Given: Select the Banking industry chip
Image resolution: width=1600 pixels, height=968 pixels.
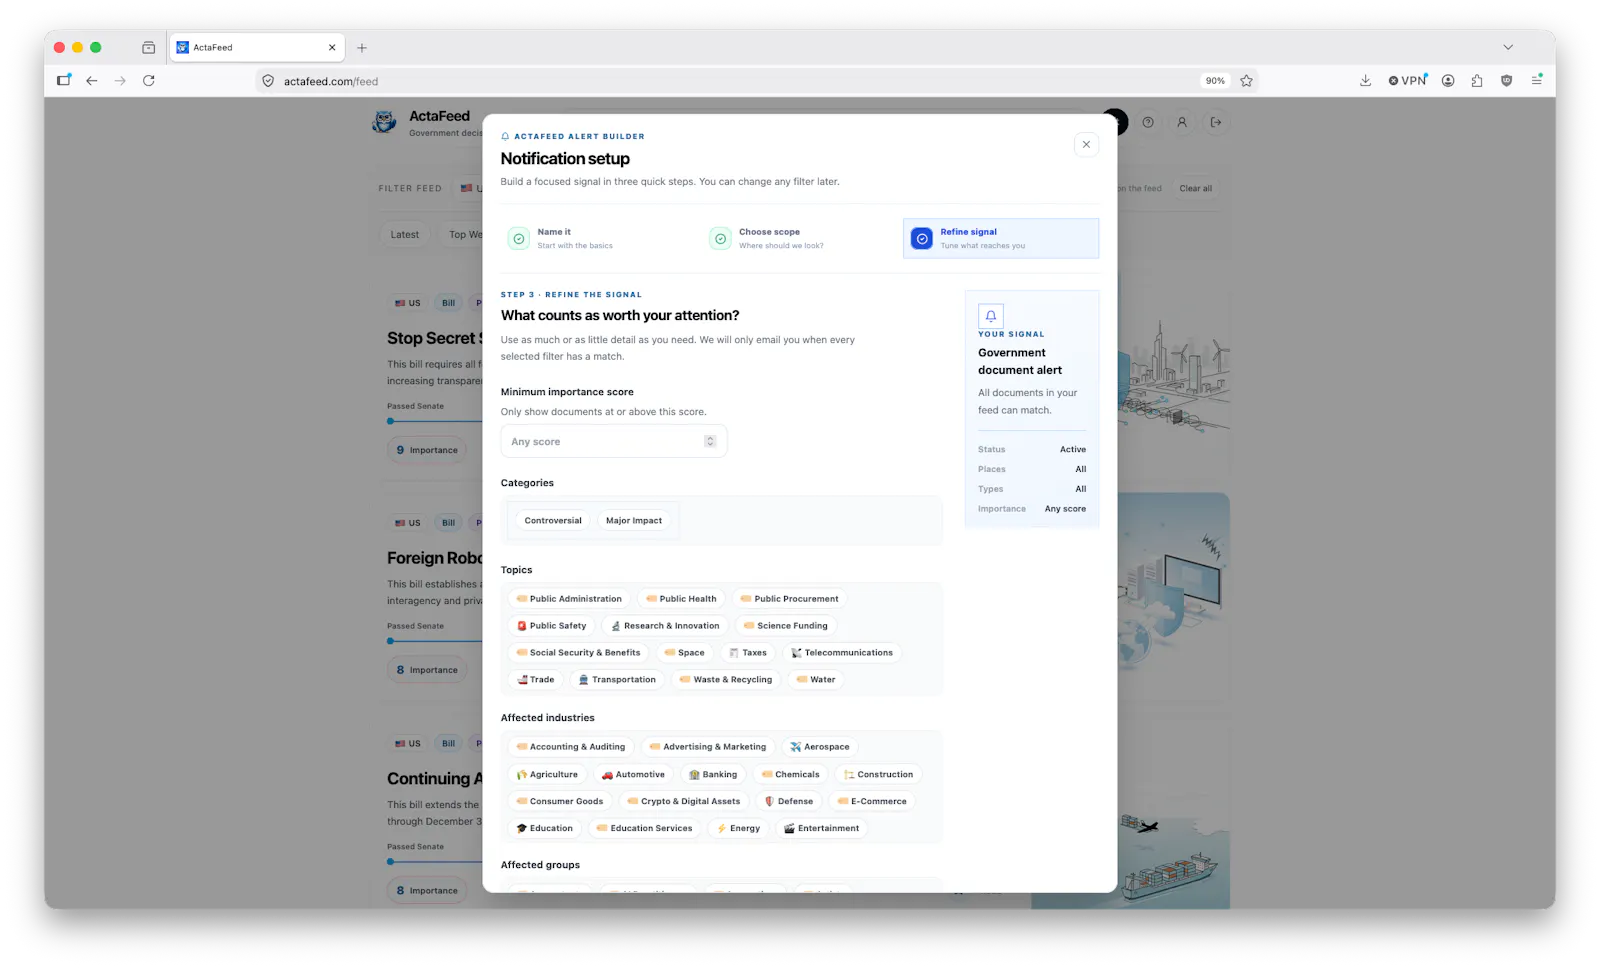Looking at the screenshot, I should (713, 774).
